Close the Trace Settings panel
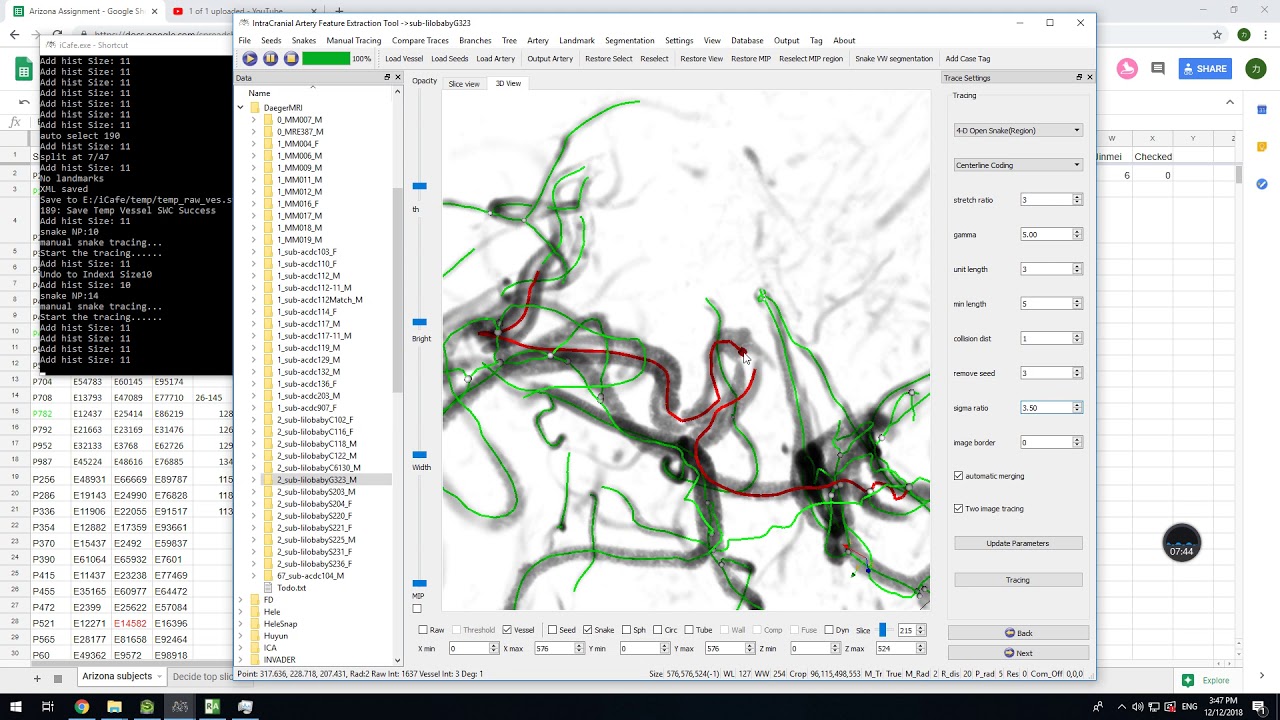This screenshot has width=1280, height=720. (1089, 77)
